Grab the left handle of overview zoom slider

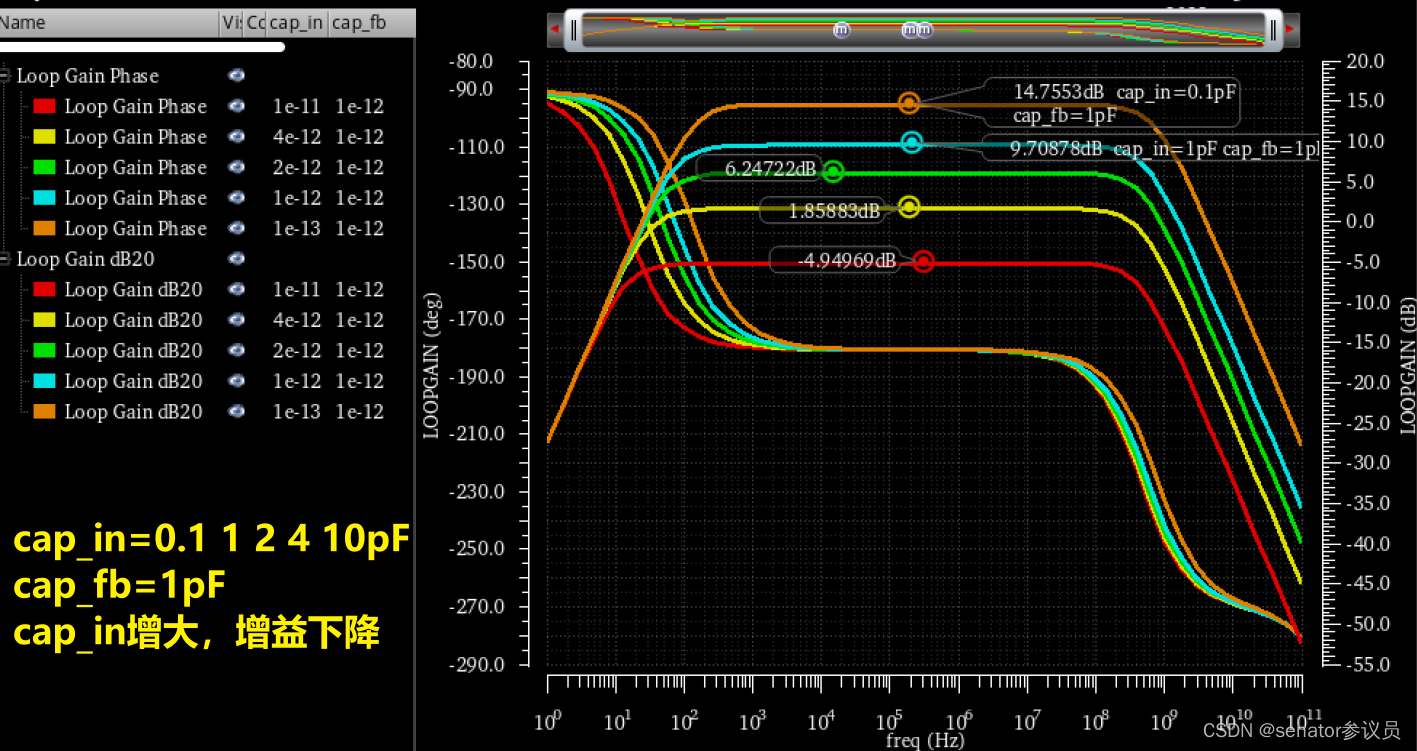[573, 30]
